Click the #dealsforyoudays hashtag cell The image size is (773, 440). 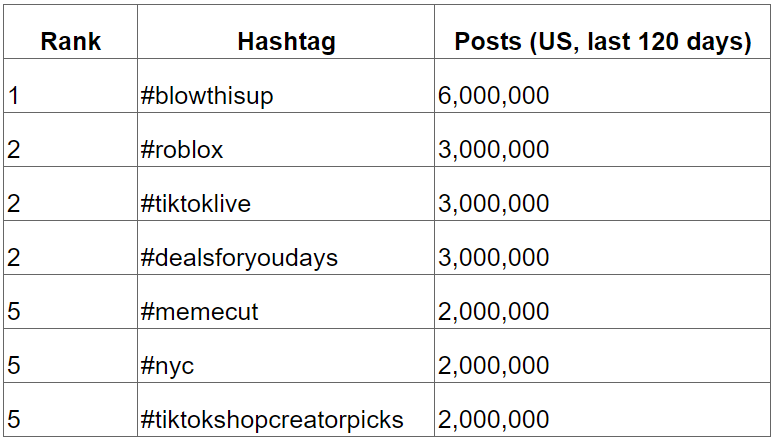click(240, 258)
